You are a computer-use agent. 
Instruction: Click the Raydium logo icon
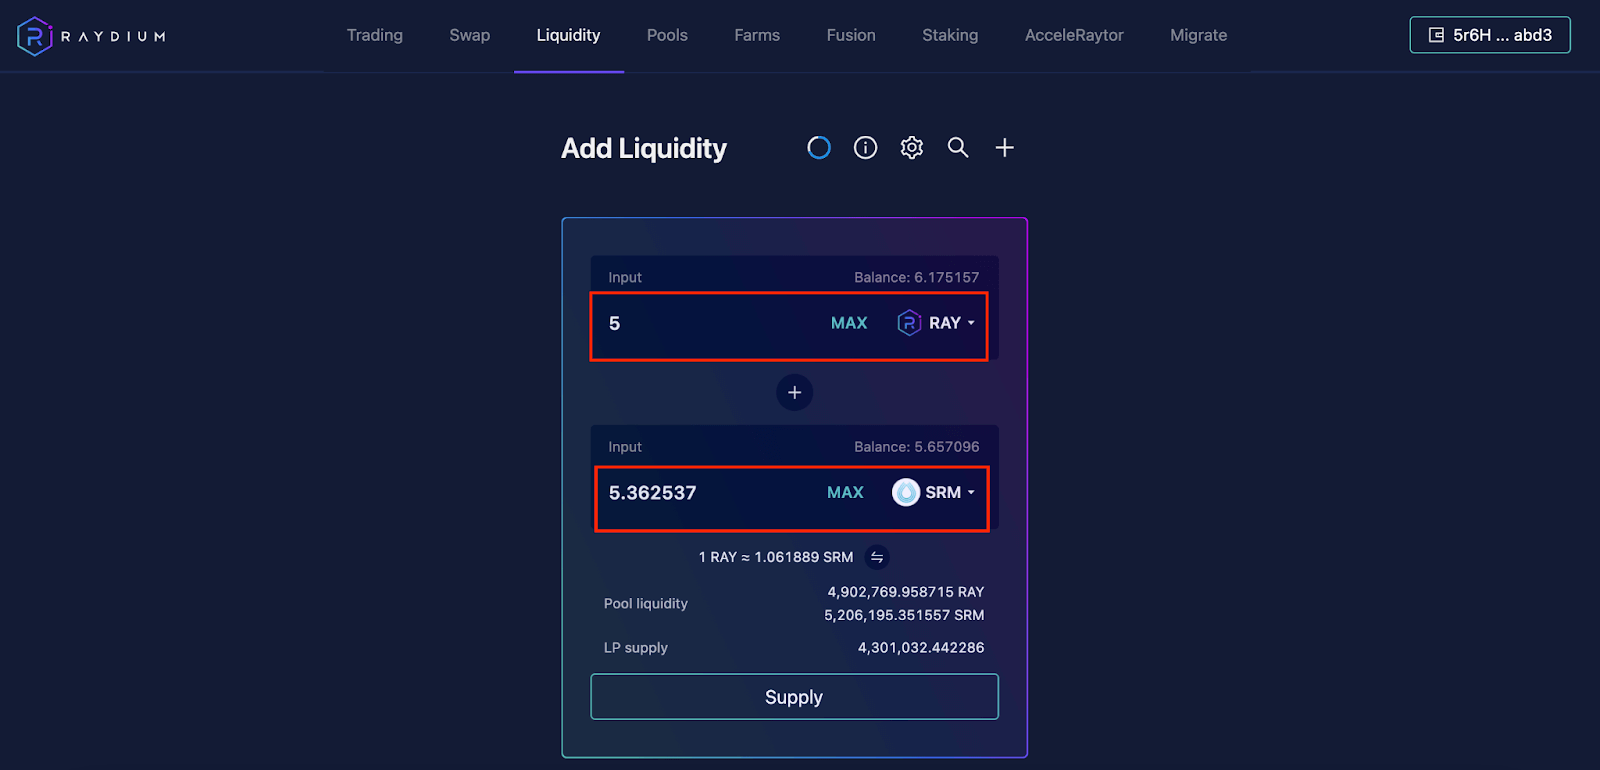[34, 36]
